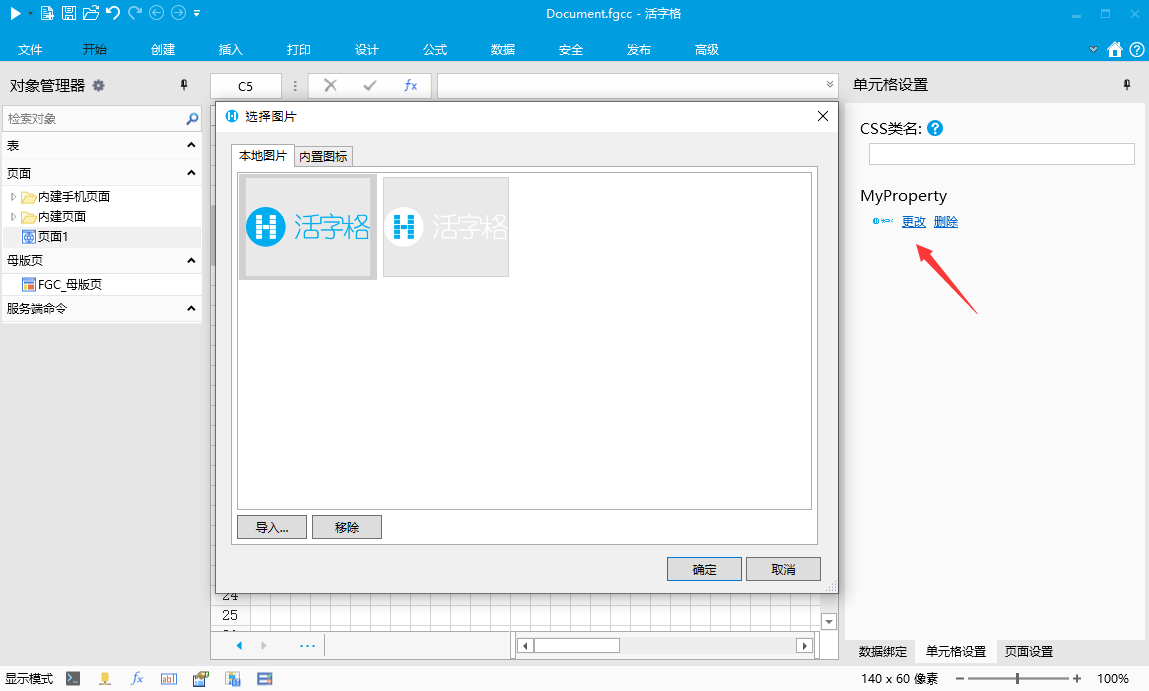Open the run options dropdown arrow
The height and width of the screenshot is (691, 1149).
point(30,13)
